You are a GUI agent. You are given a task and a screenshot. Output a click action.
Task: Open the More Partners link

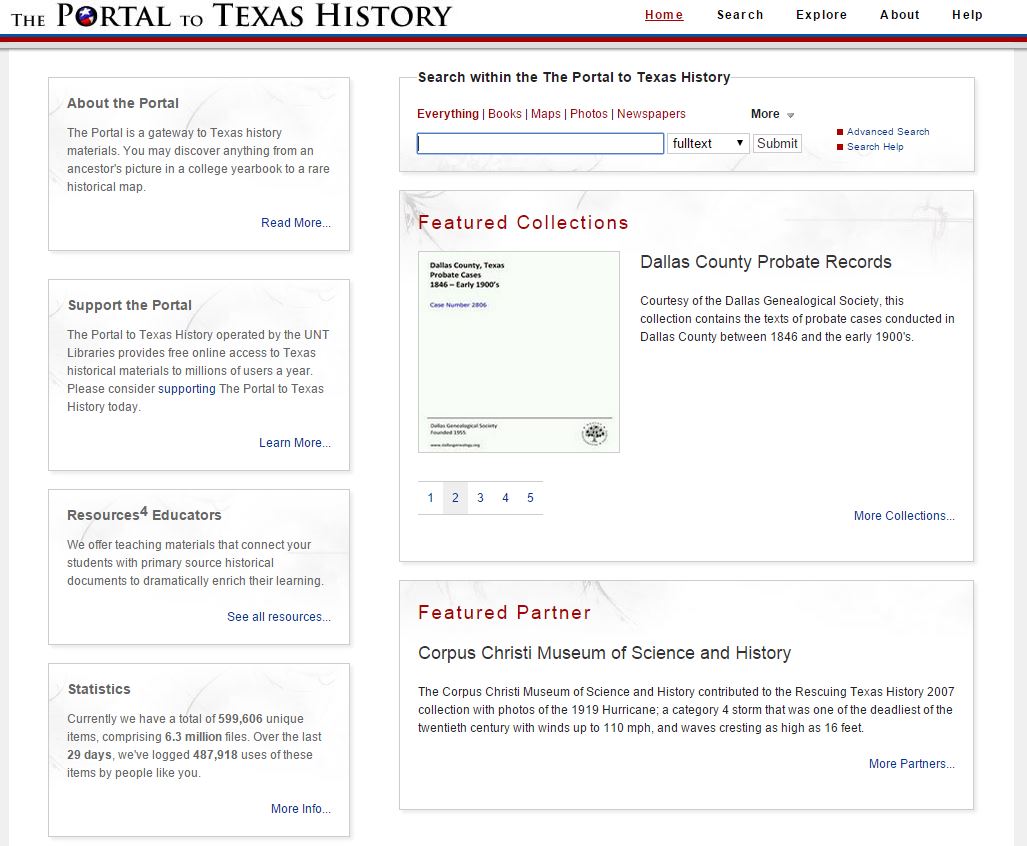pos(912,763)
